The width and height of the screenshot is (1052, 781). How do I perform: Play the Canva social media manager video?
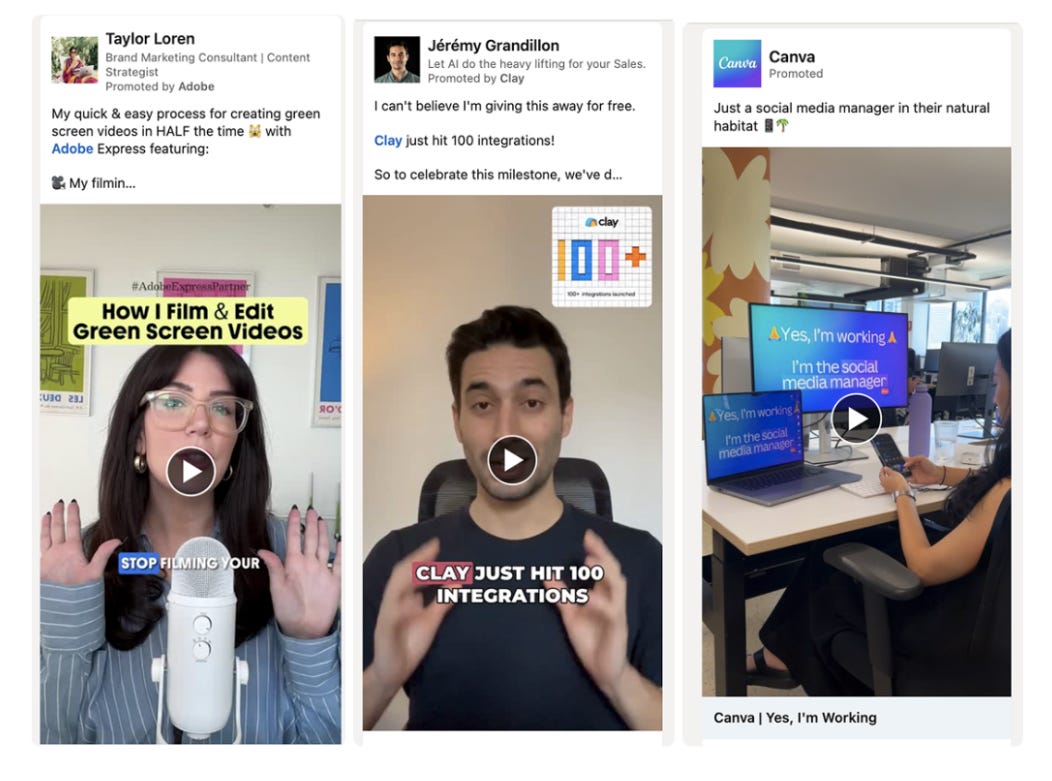pyautogui.click(x=855, y=419)
